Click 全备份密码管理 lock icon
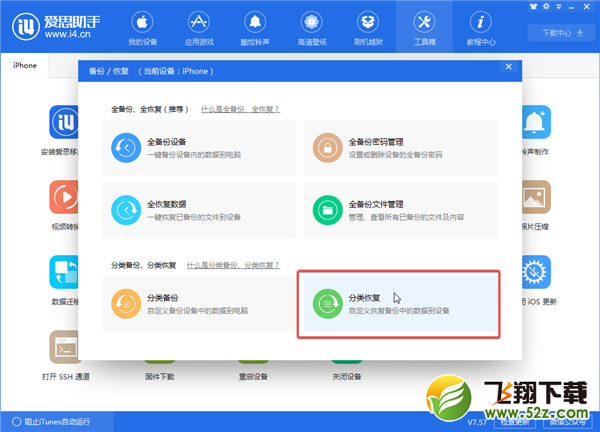The height and width of the screenshot is (432, 600). pos(328,148)
